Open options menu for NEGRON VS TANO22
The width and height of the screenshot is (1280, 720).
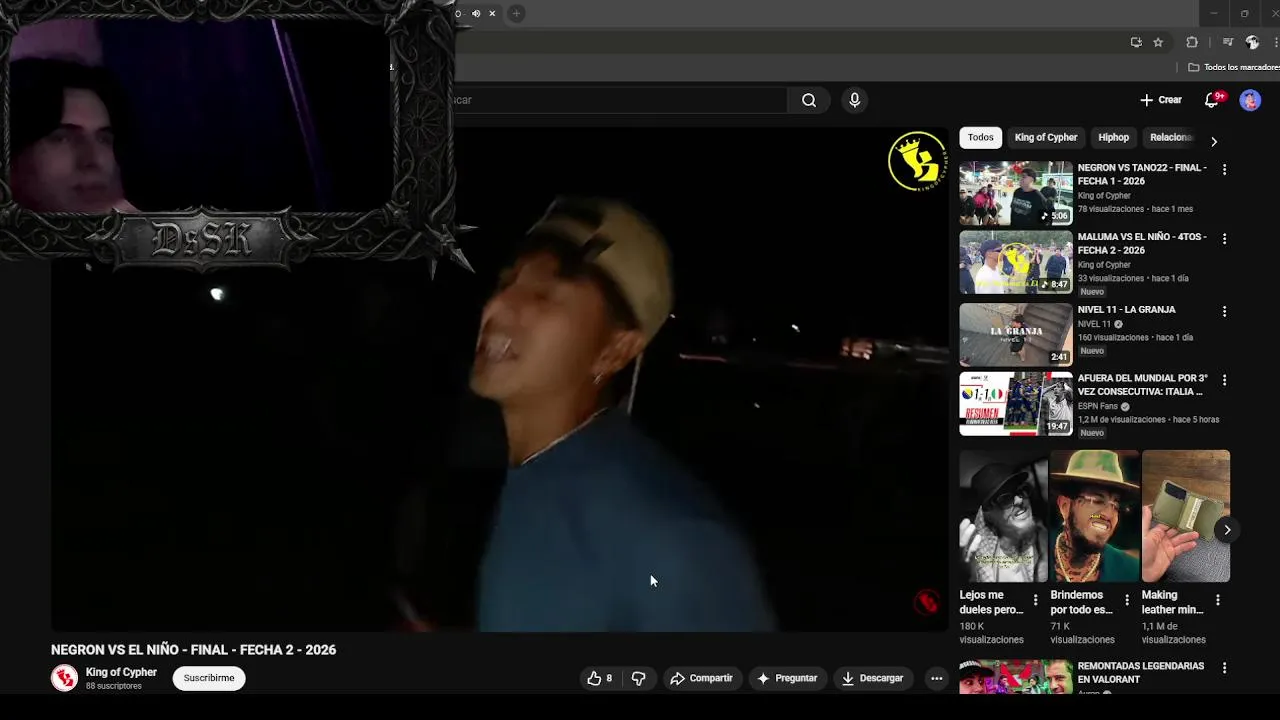click(x=1224, y=170)
